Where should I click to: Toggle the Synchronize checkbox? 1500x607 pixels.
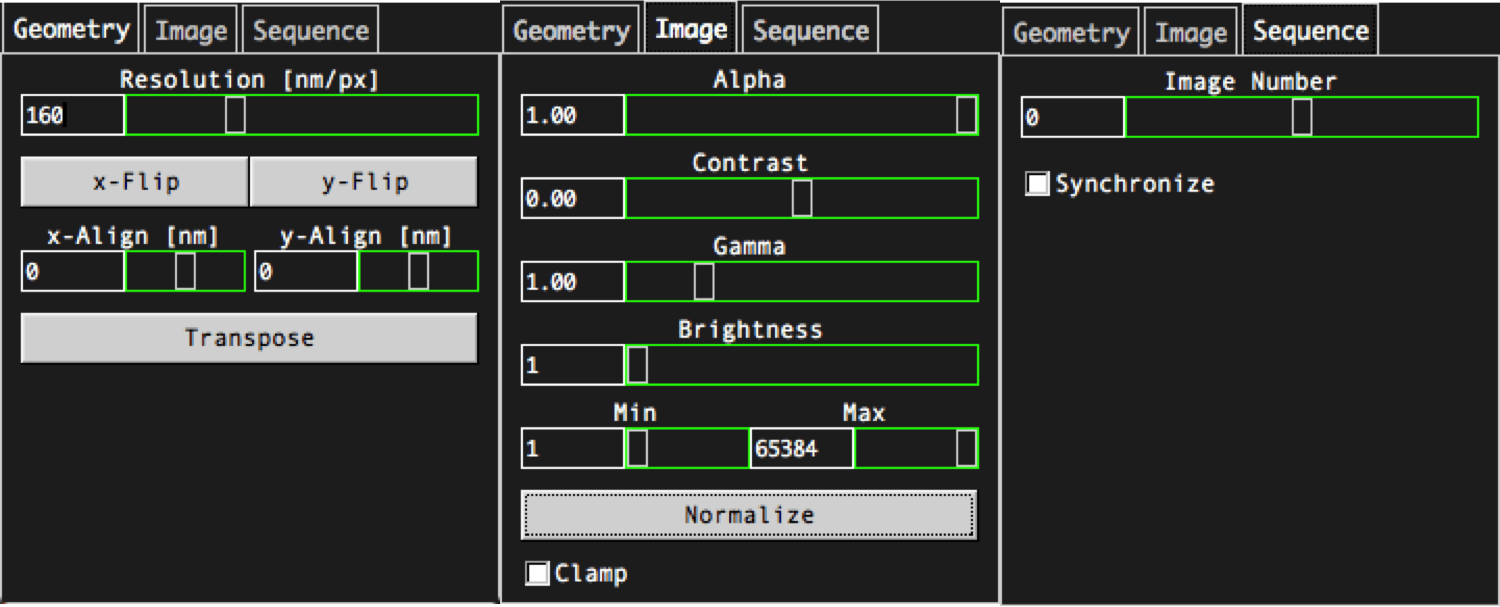[1038, 184]
